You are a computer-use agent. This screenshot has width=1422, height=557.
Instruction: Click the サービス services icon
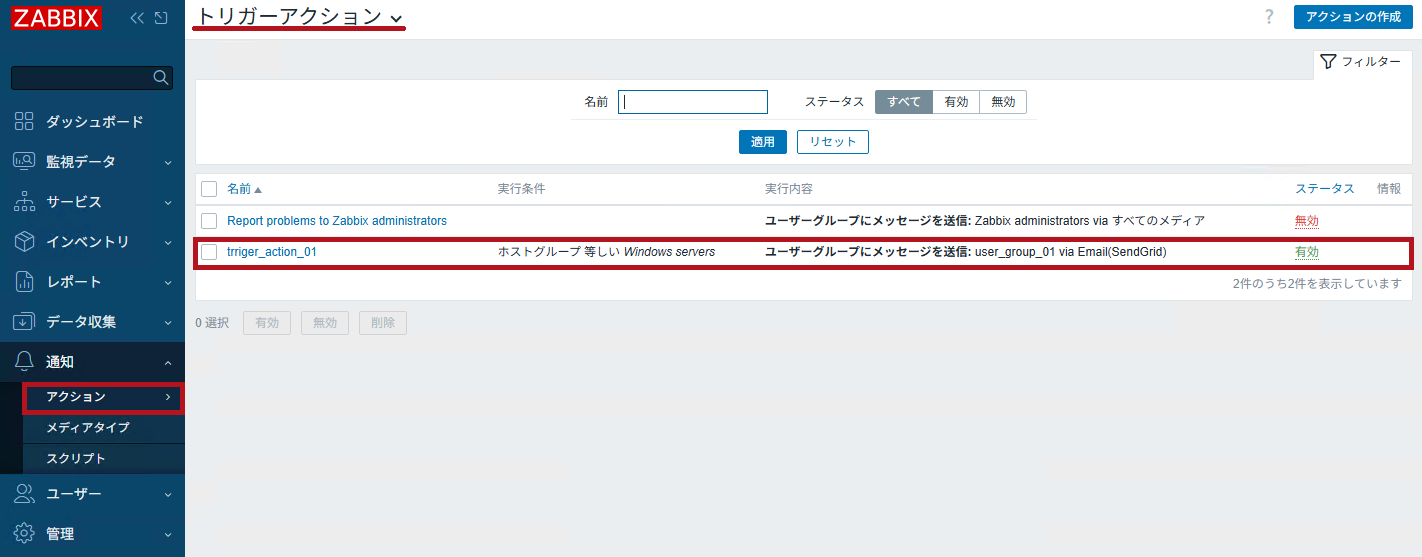click(x=25, y=201)
